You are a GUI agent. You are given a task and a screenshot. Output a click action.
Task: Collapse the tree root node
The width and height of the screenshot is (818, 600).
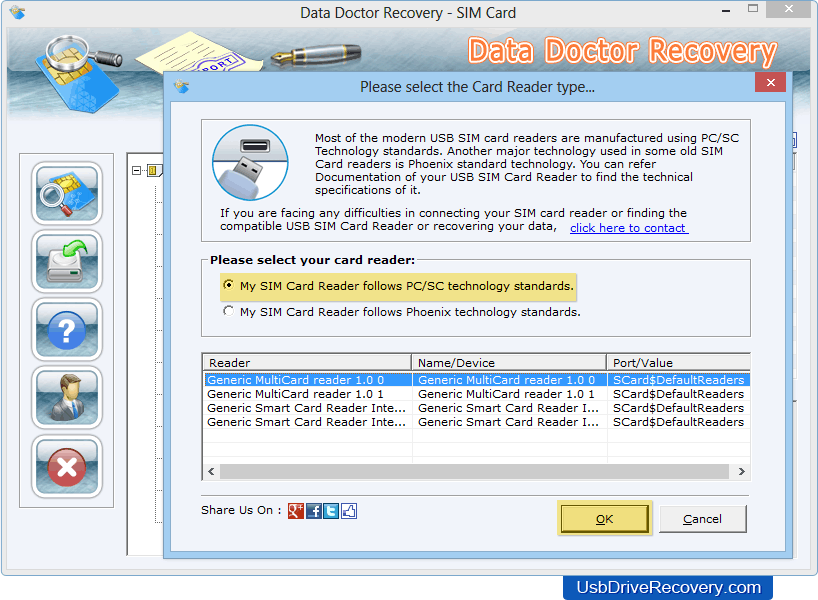(136, 171)
